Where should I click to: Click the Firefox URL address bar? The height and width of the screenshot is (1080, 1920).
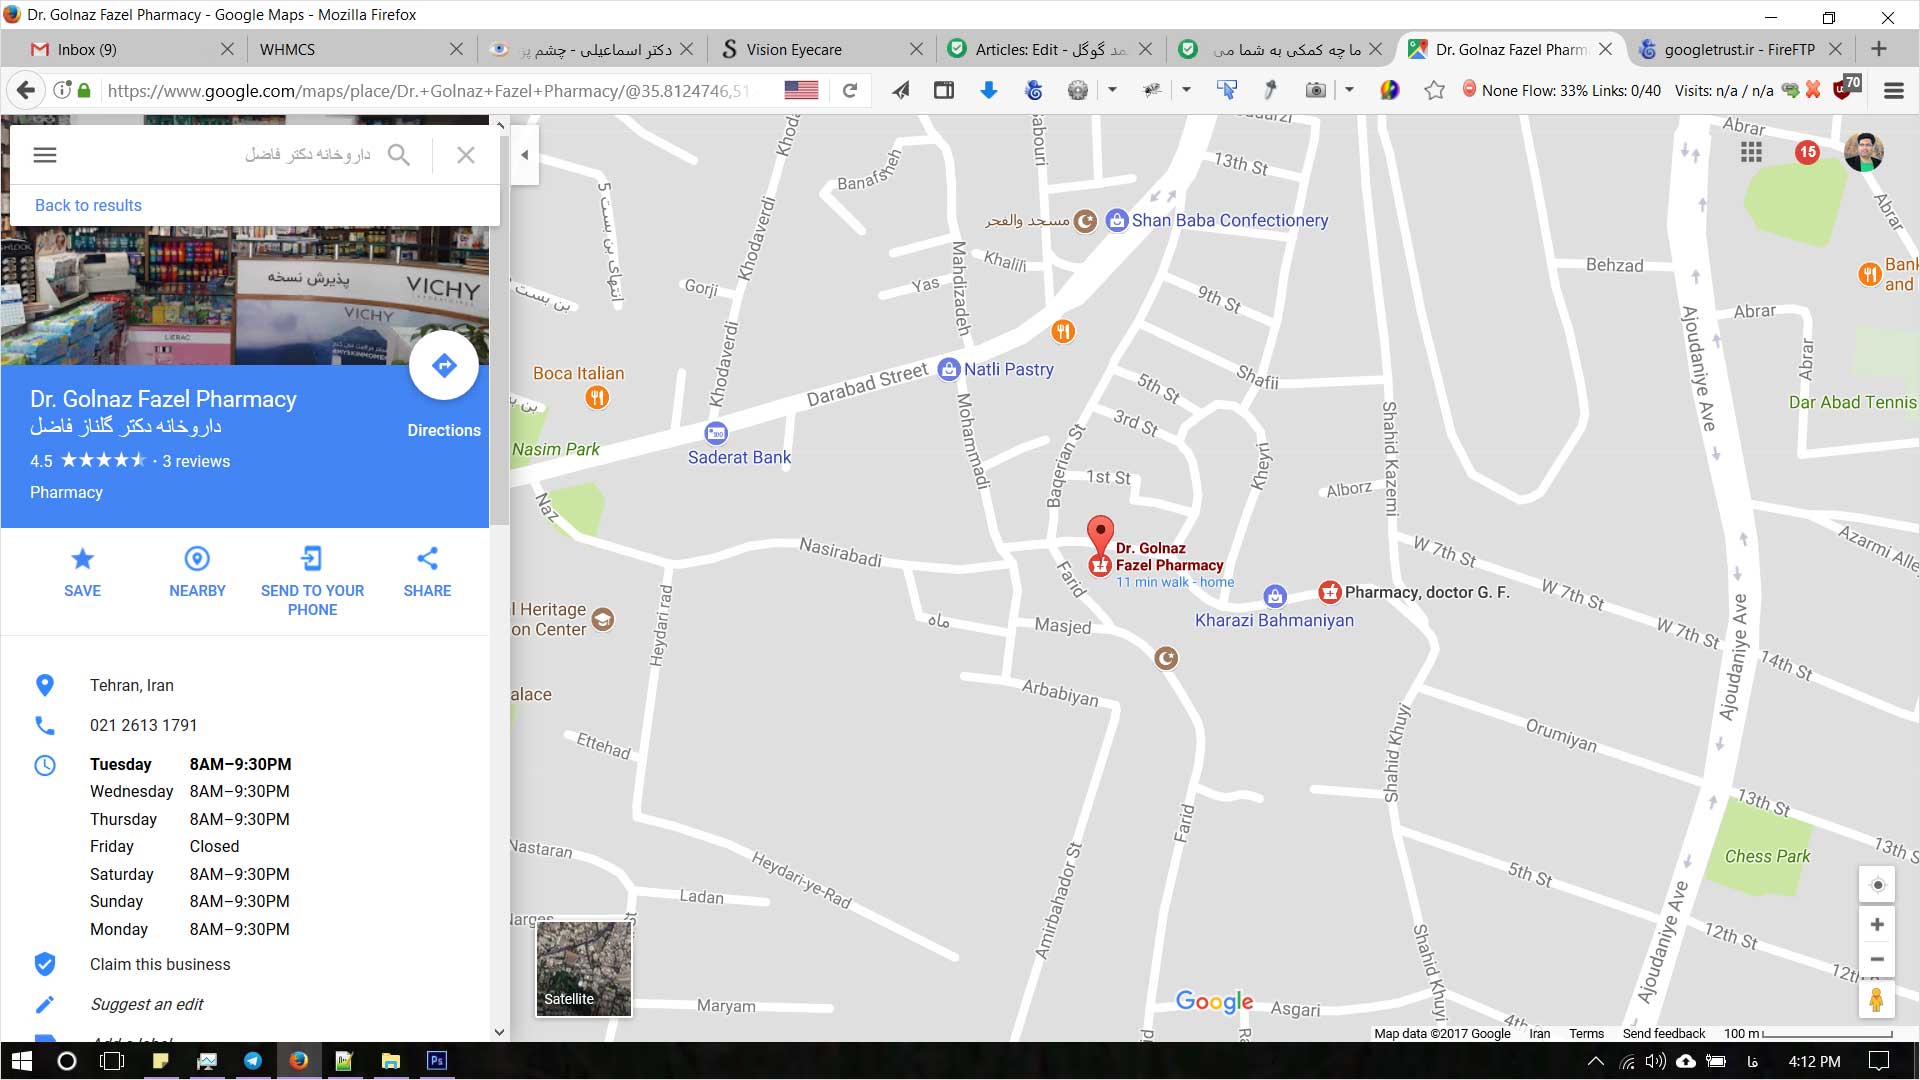point(430,90)
